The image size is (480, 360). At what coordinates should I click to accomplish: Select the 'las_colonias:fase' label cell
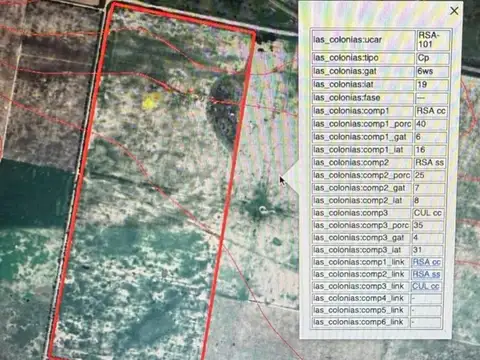pyautogui.click(x=363, y=98)
